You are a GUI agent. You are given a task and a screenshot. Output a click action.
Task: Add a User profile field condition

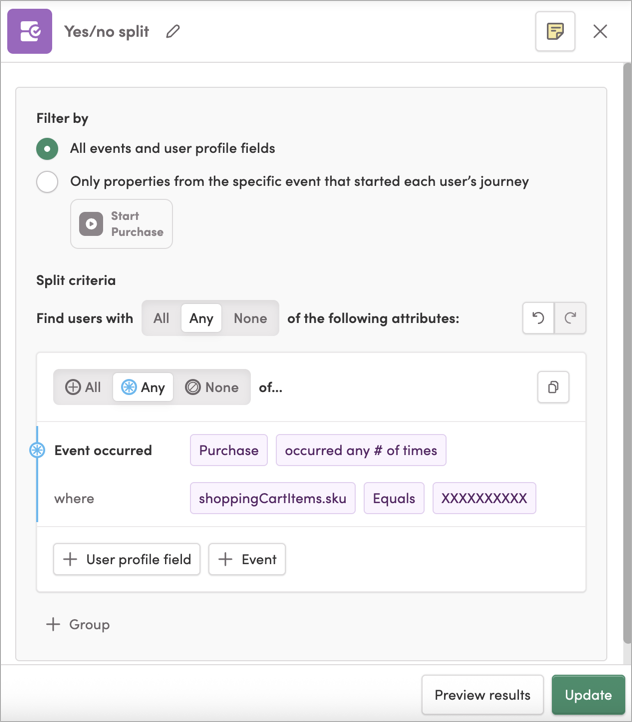click(127, 559)
